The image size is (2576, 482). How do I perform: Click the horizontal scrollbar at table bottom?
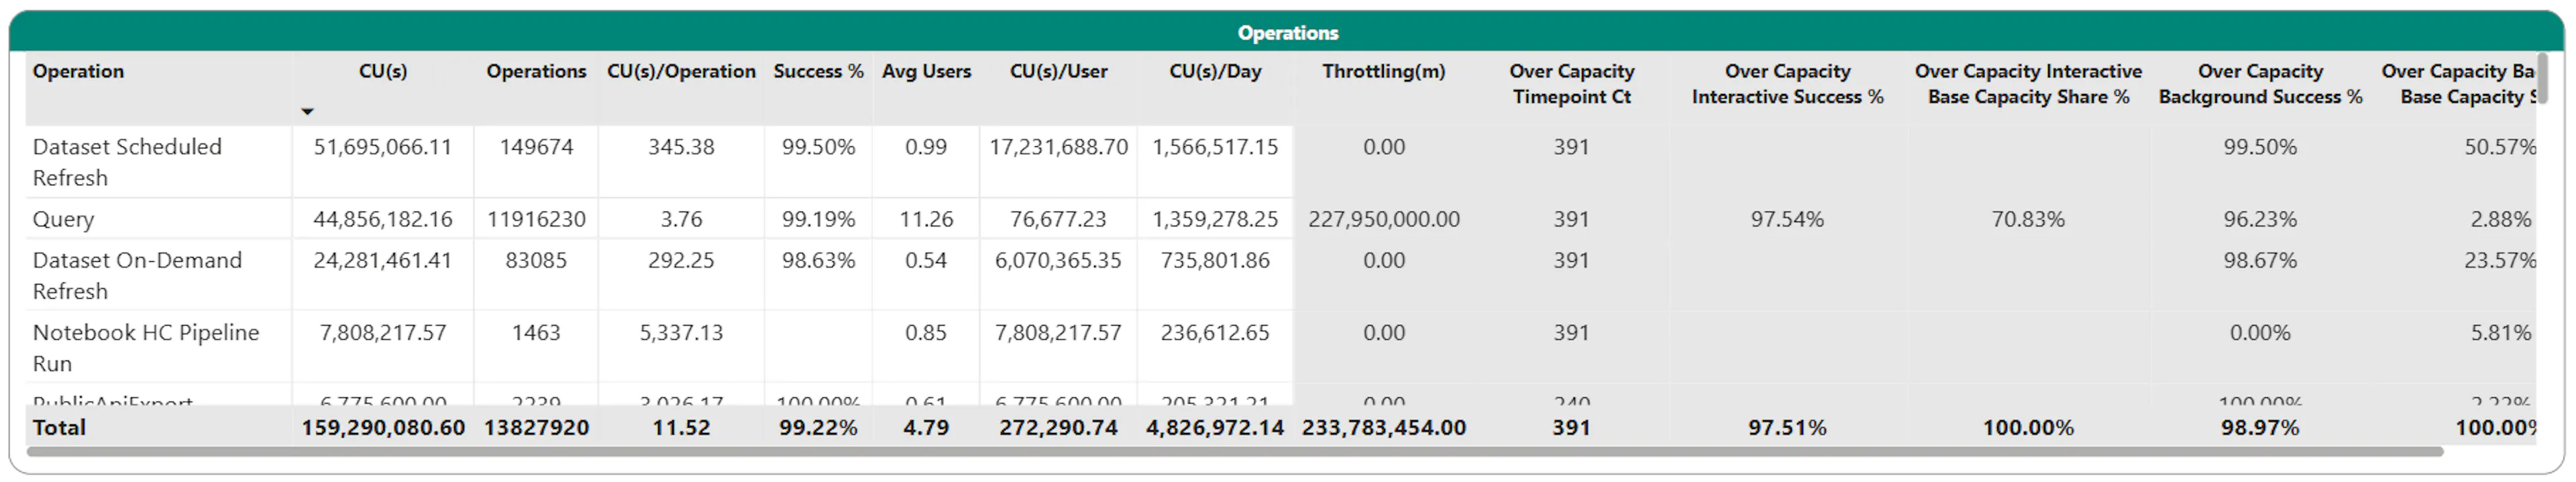pyautogui.click(x=1235, y=452)
